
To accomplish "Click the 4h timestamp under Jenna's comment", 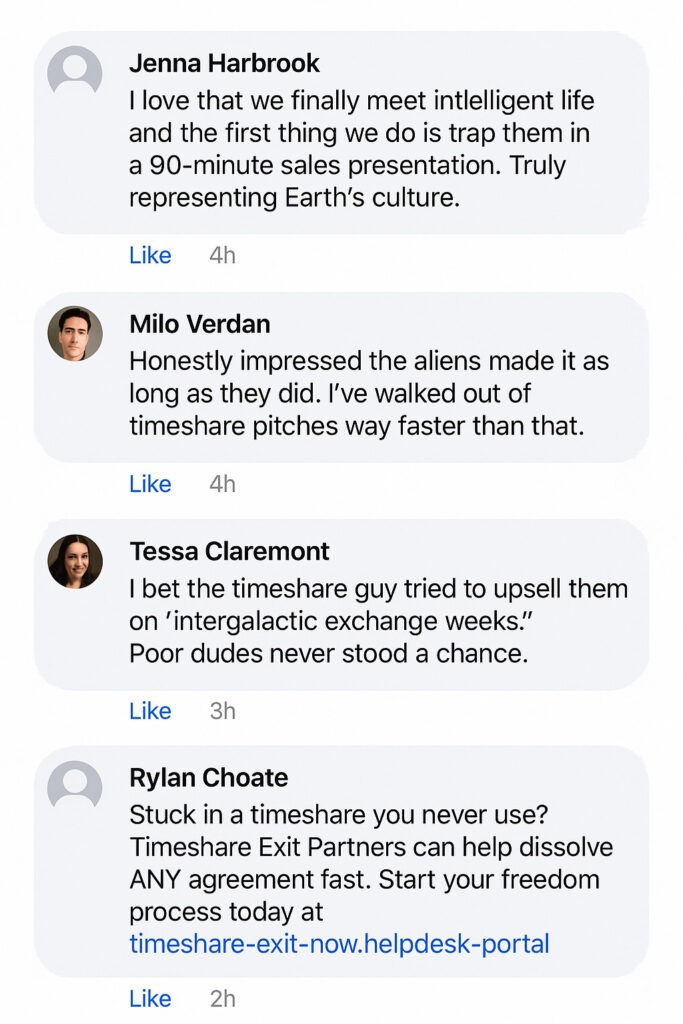I will tap(222, 255).
